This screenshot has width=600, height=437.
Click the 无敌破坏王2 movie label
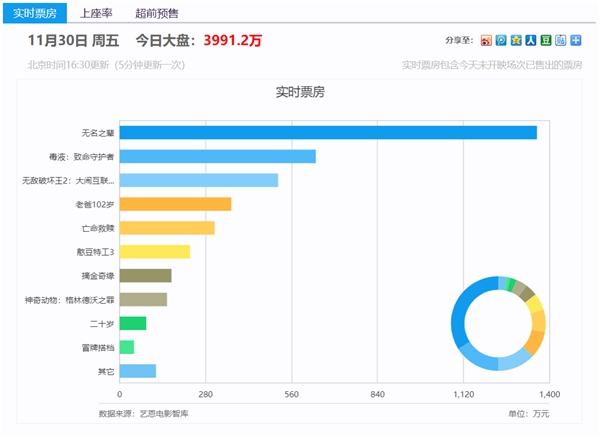(68, 181)
